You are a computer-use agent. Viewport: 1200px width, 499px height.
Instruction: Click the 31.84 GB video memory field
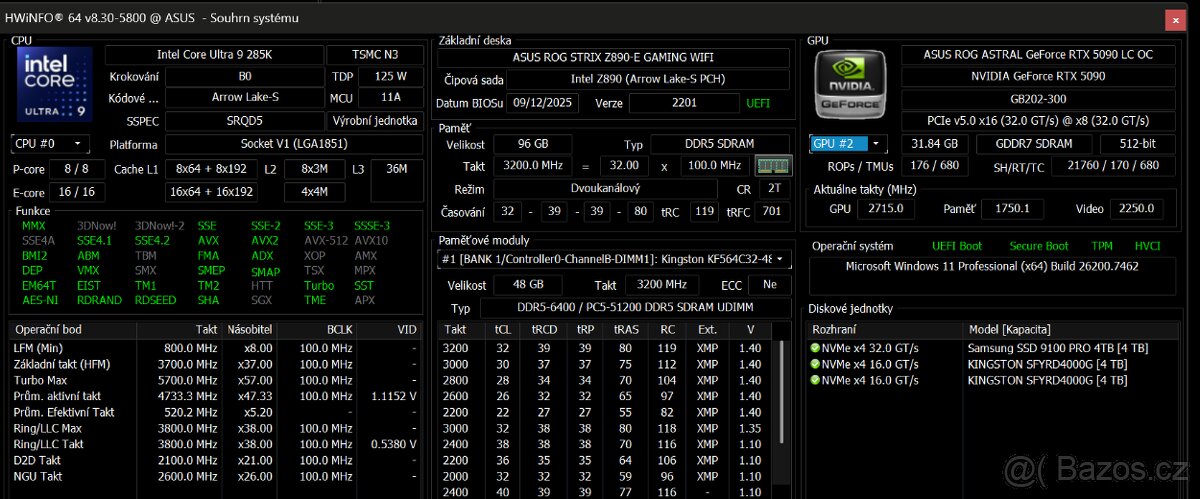pos(935,143)
